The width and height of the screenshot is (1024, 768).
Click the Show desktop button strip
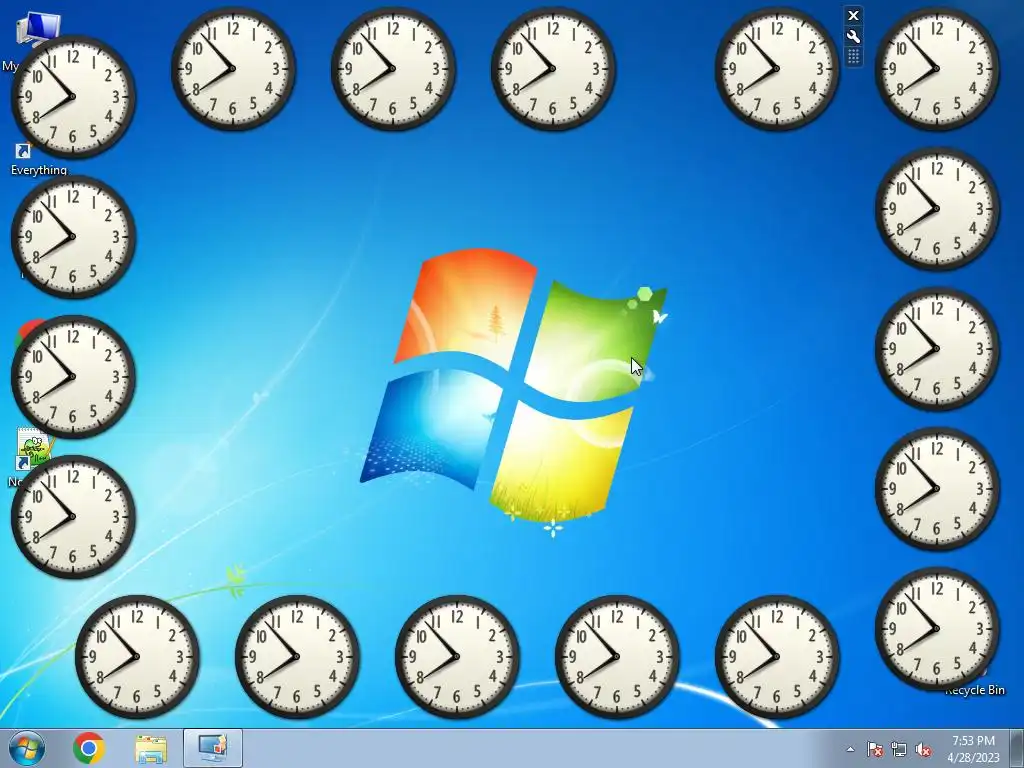click(1017, 748)
